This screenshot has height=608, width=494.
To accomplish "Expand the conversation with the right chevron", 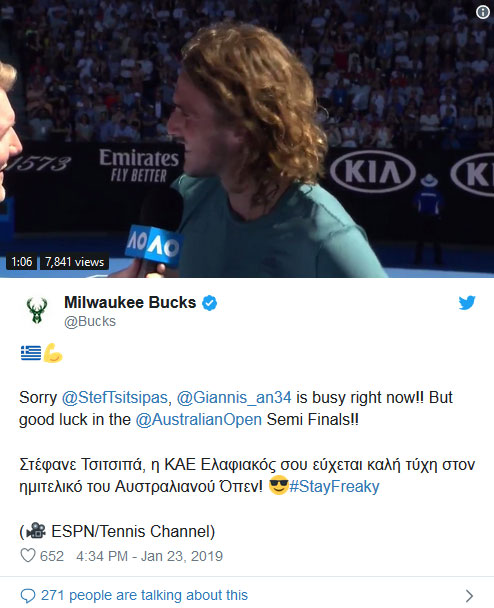I will pyautogui.click(x=470, y=596).
